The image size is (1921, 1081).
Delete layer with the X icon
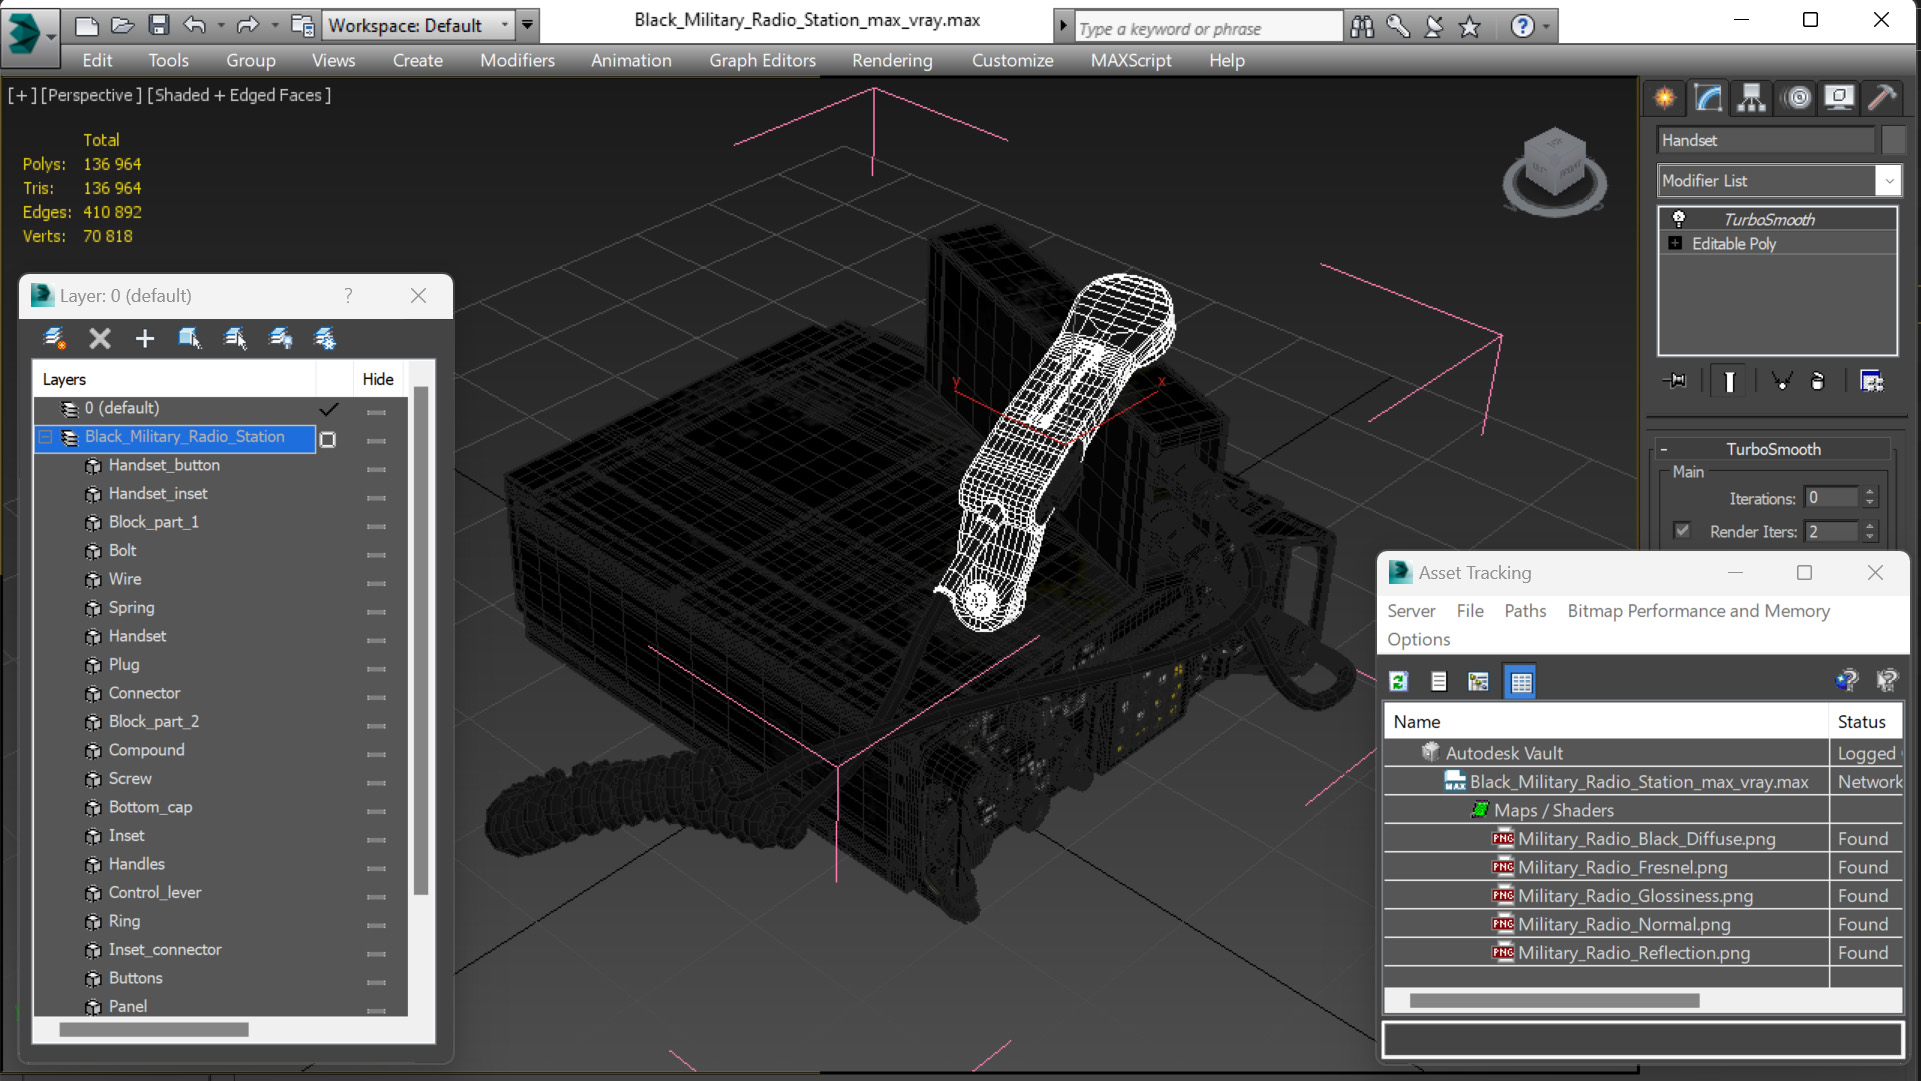pyautogui.click(x=100, y=339)
